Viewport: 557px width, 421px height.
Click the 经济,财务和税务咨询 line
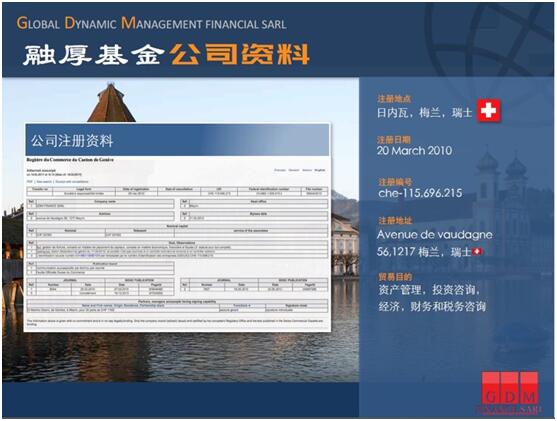(x=432, y=306)
